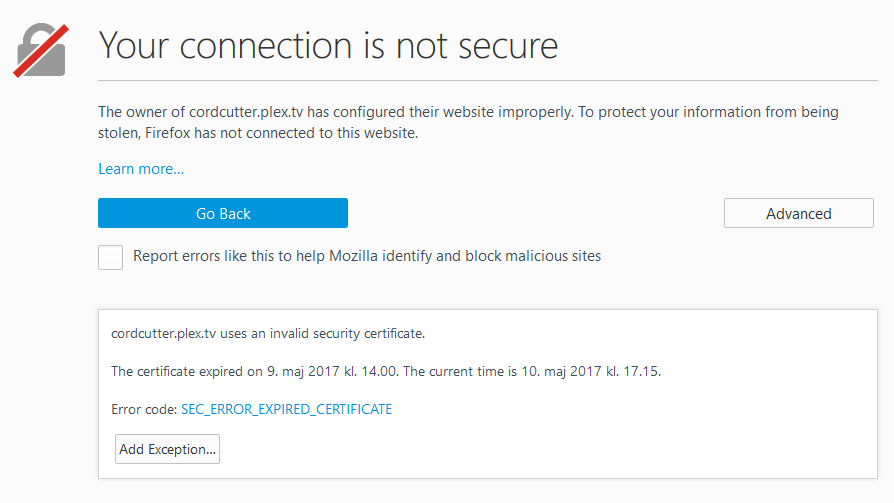
Task: Click "cordcutter.plex.tv" inside the certificate details box
Action: [164, 333]
